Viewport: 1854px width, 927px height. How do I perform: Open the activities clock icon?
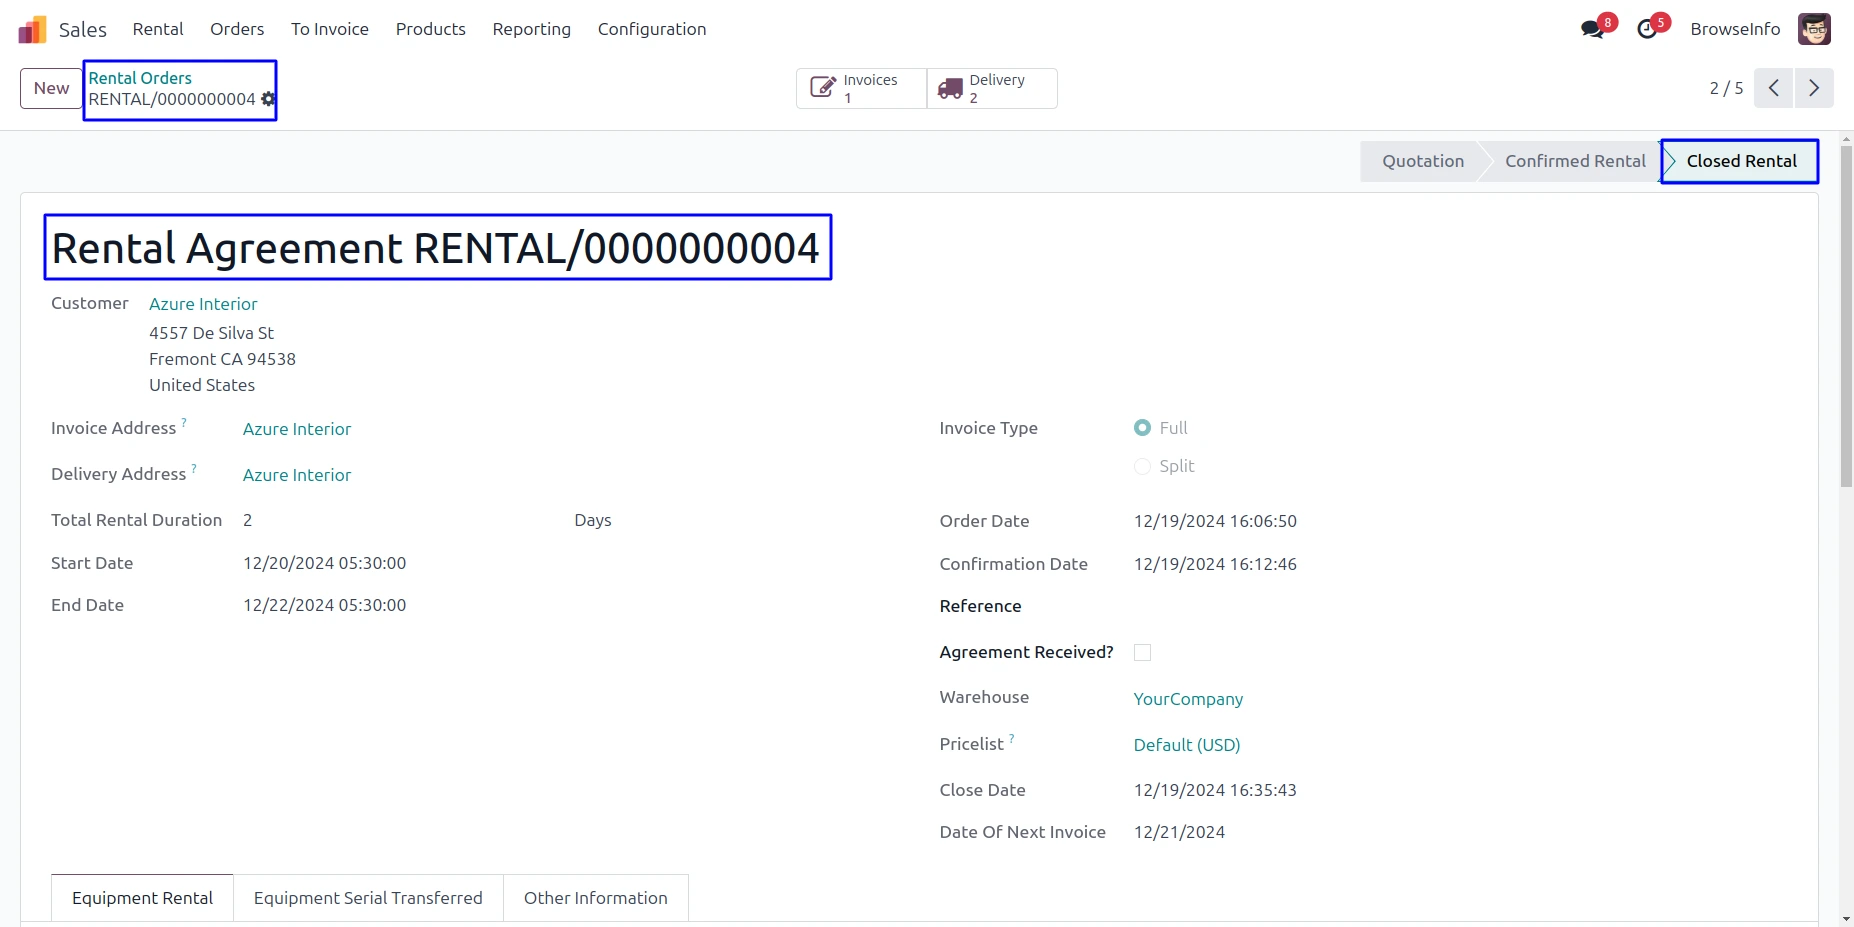coord(1646,29)
